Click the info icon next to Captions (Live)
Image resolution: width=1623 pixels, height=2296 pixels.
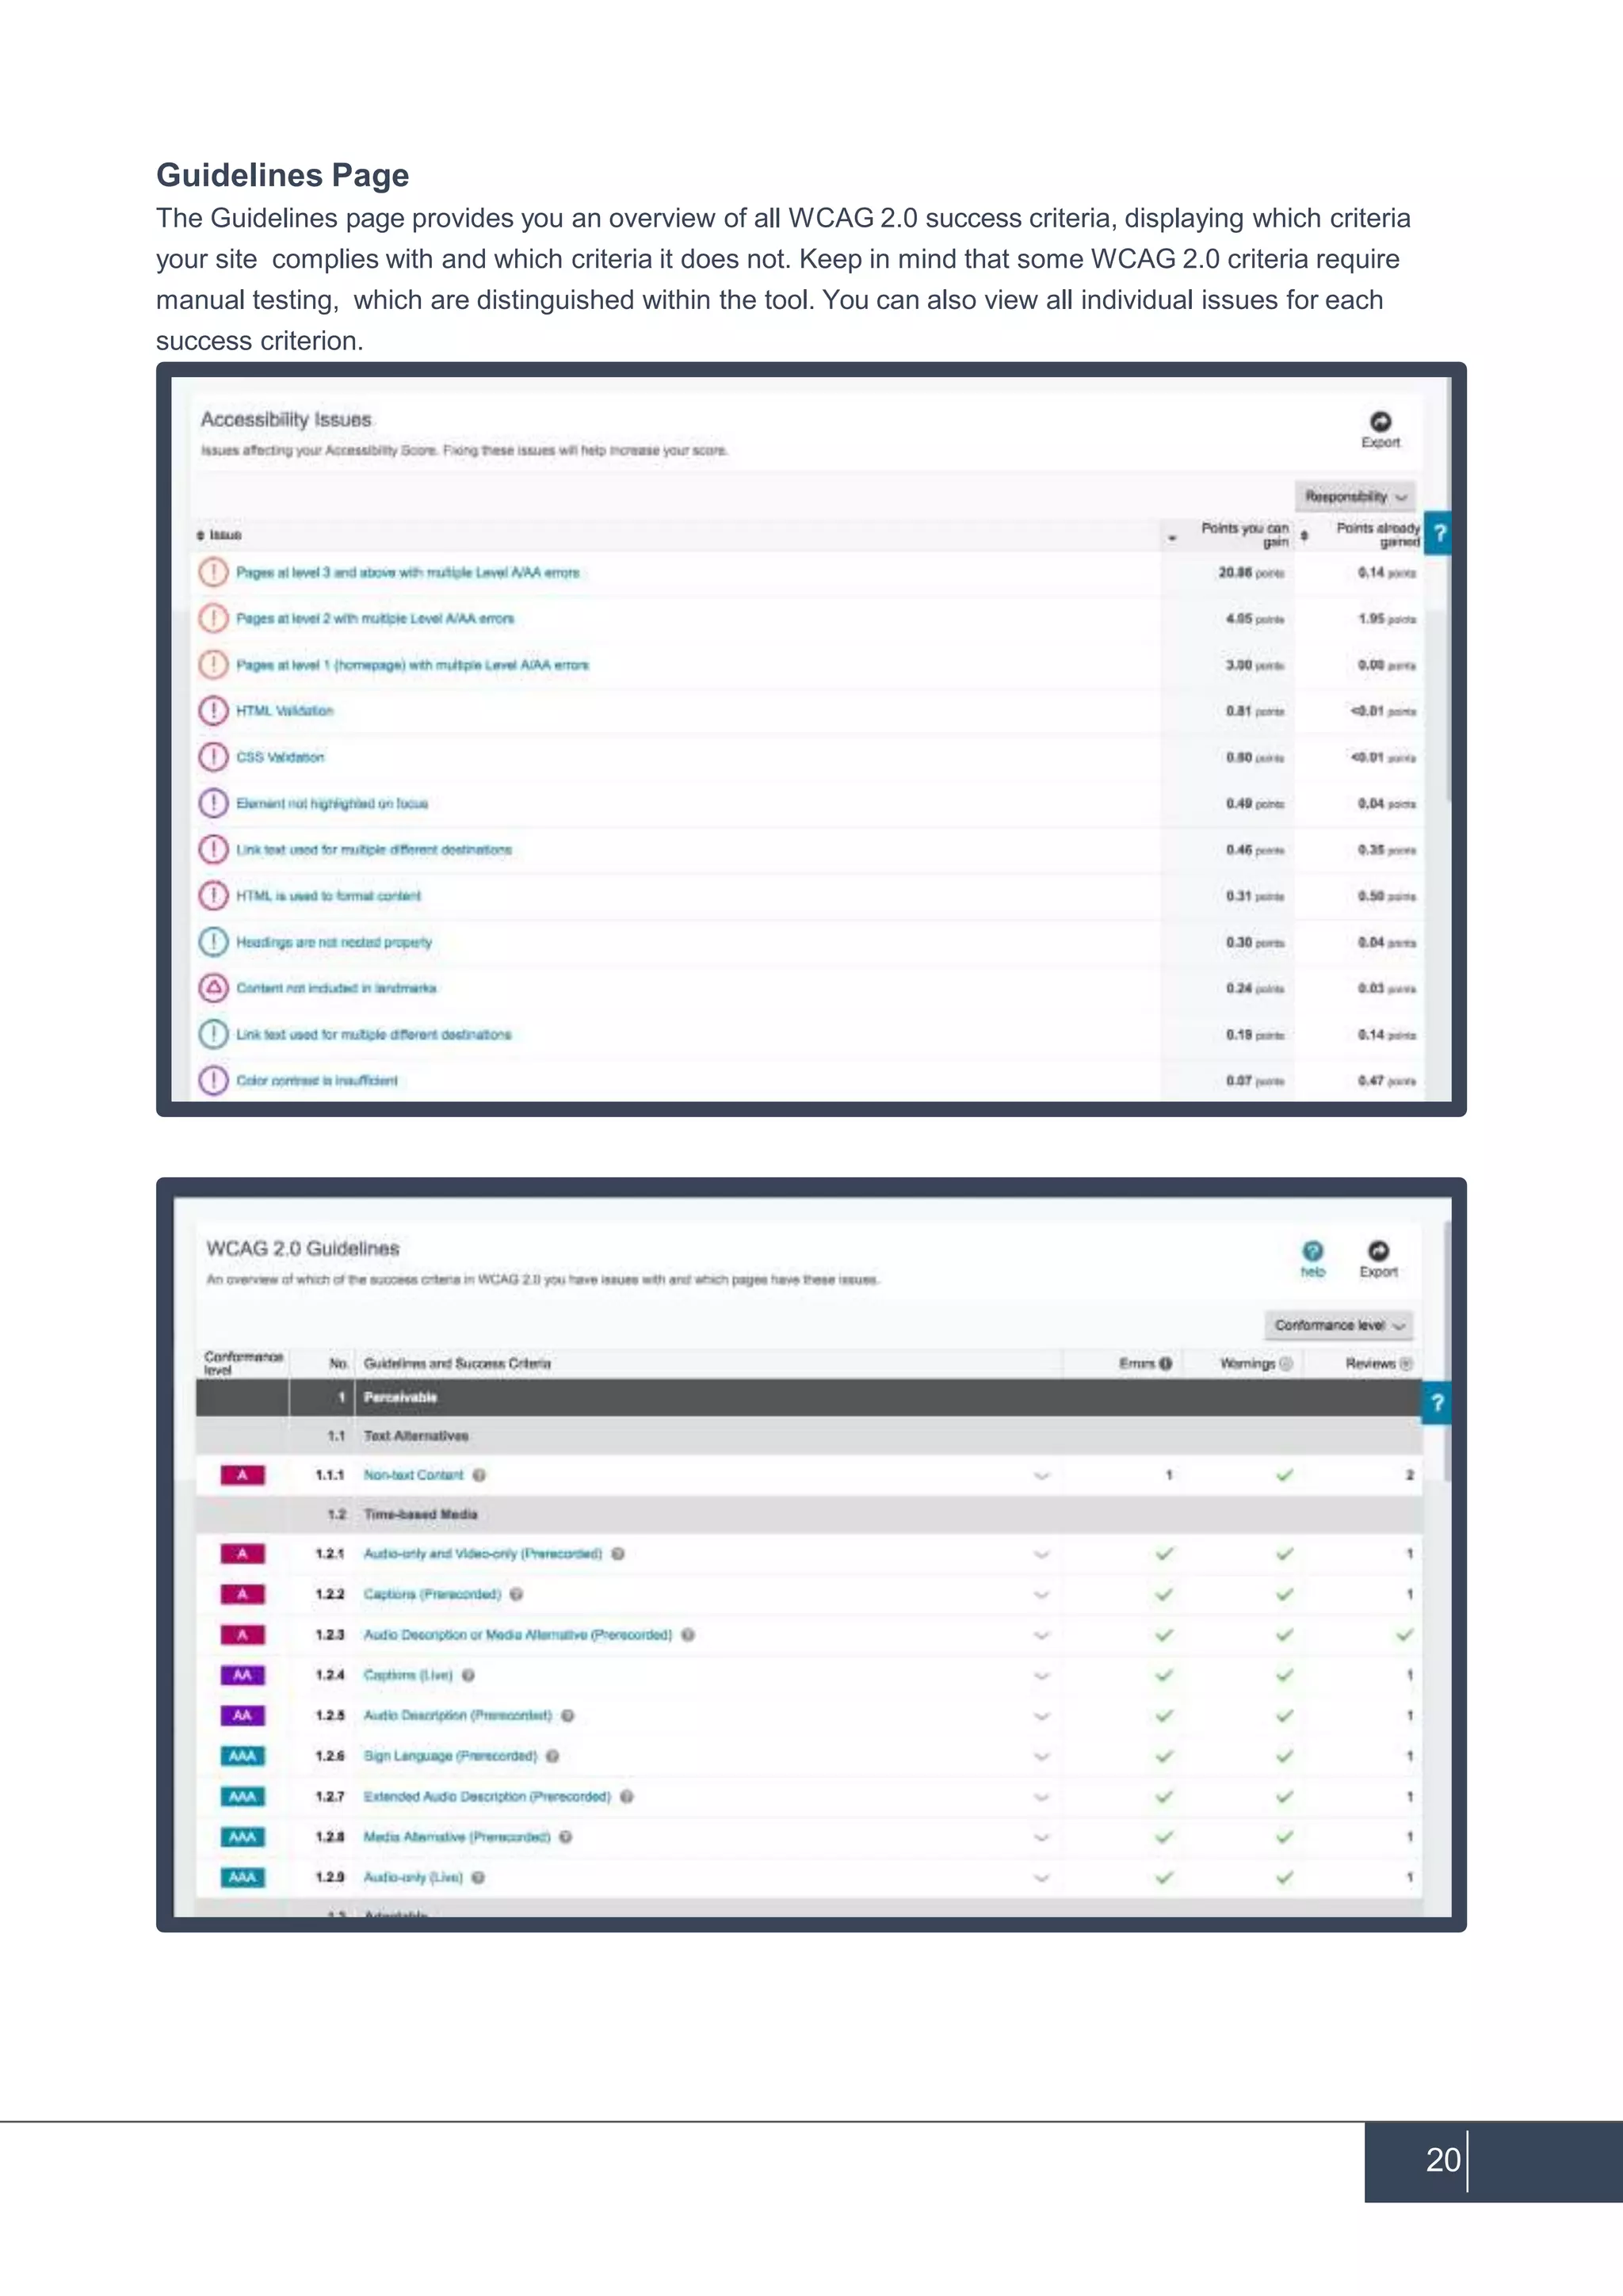tap(468, 1675)
